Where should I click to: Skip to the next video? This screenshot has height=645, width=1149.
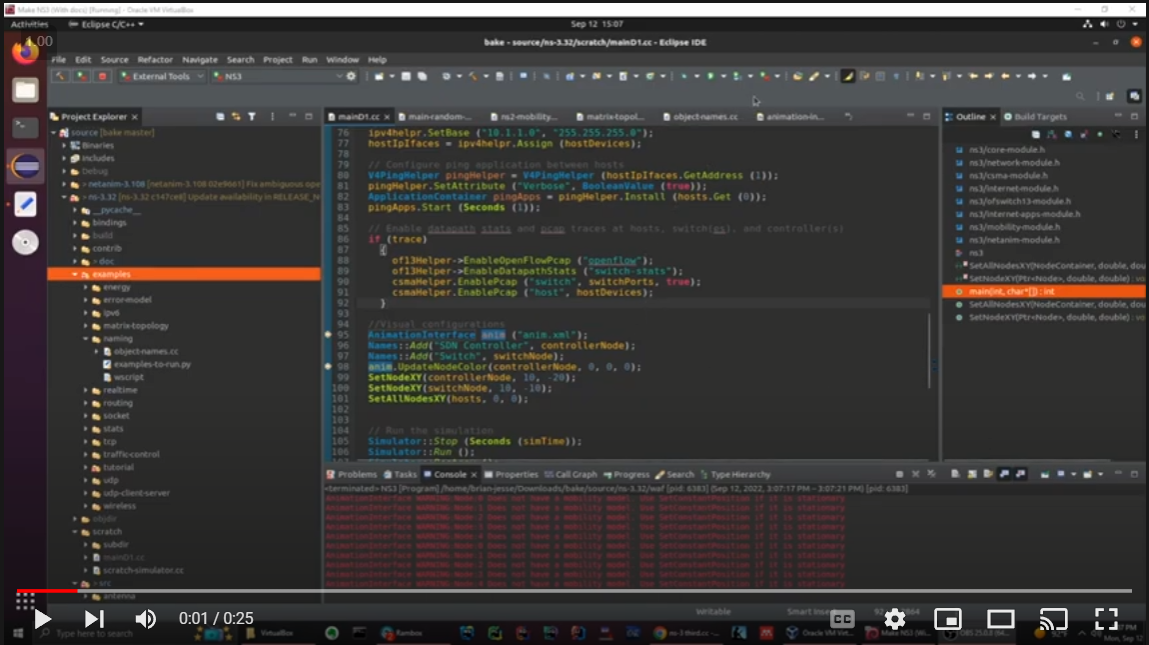coord(94,619)
